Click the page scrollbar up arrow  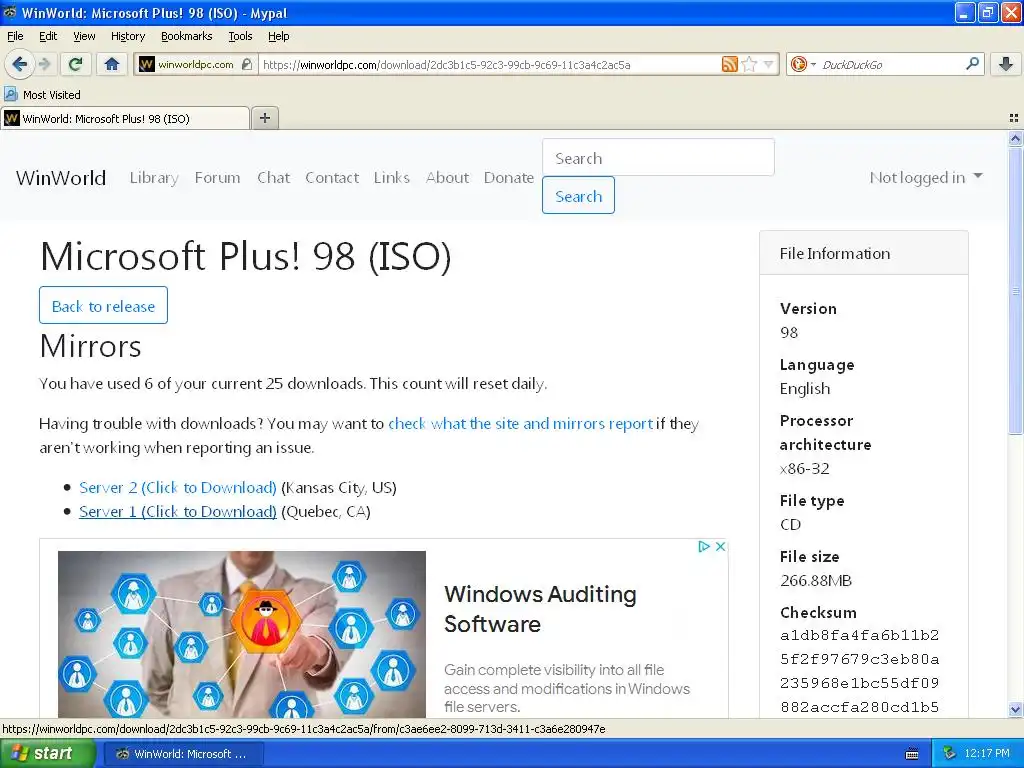coord(1015,138)
